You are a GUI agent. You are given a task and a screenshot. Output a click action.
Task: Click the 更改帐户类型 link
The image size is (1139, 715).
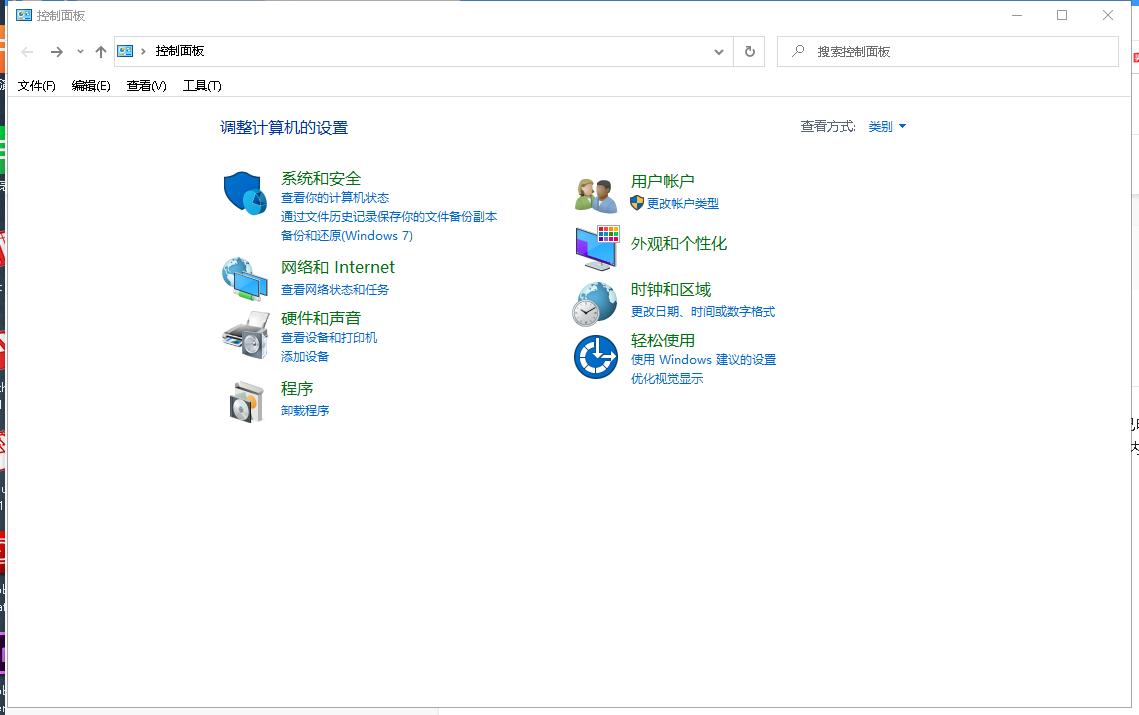pos(683,203)
